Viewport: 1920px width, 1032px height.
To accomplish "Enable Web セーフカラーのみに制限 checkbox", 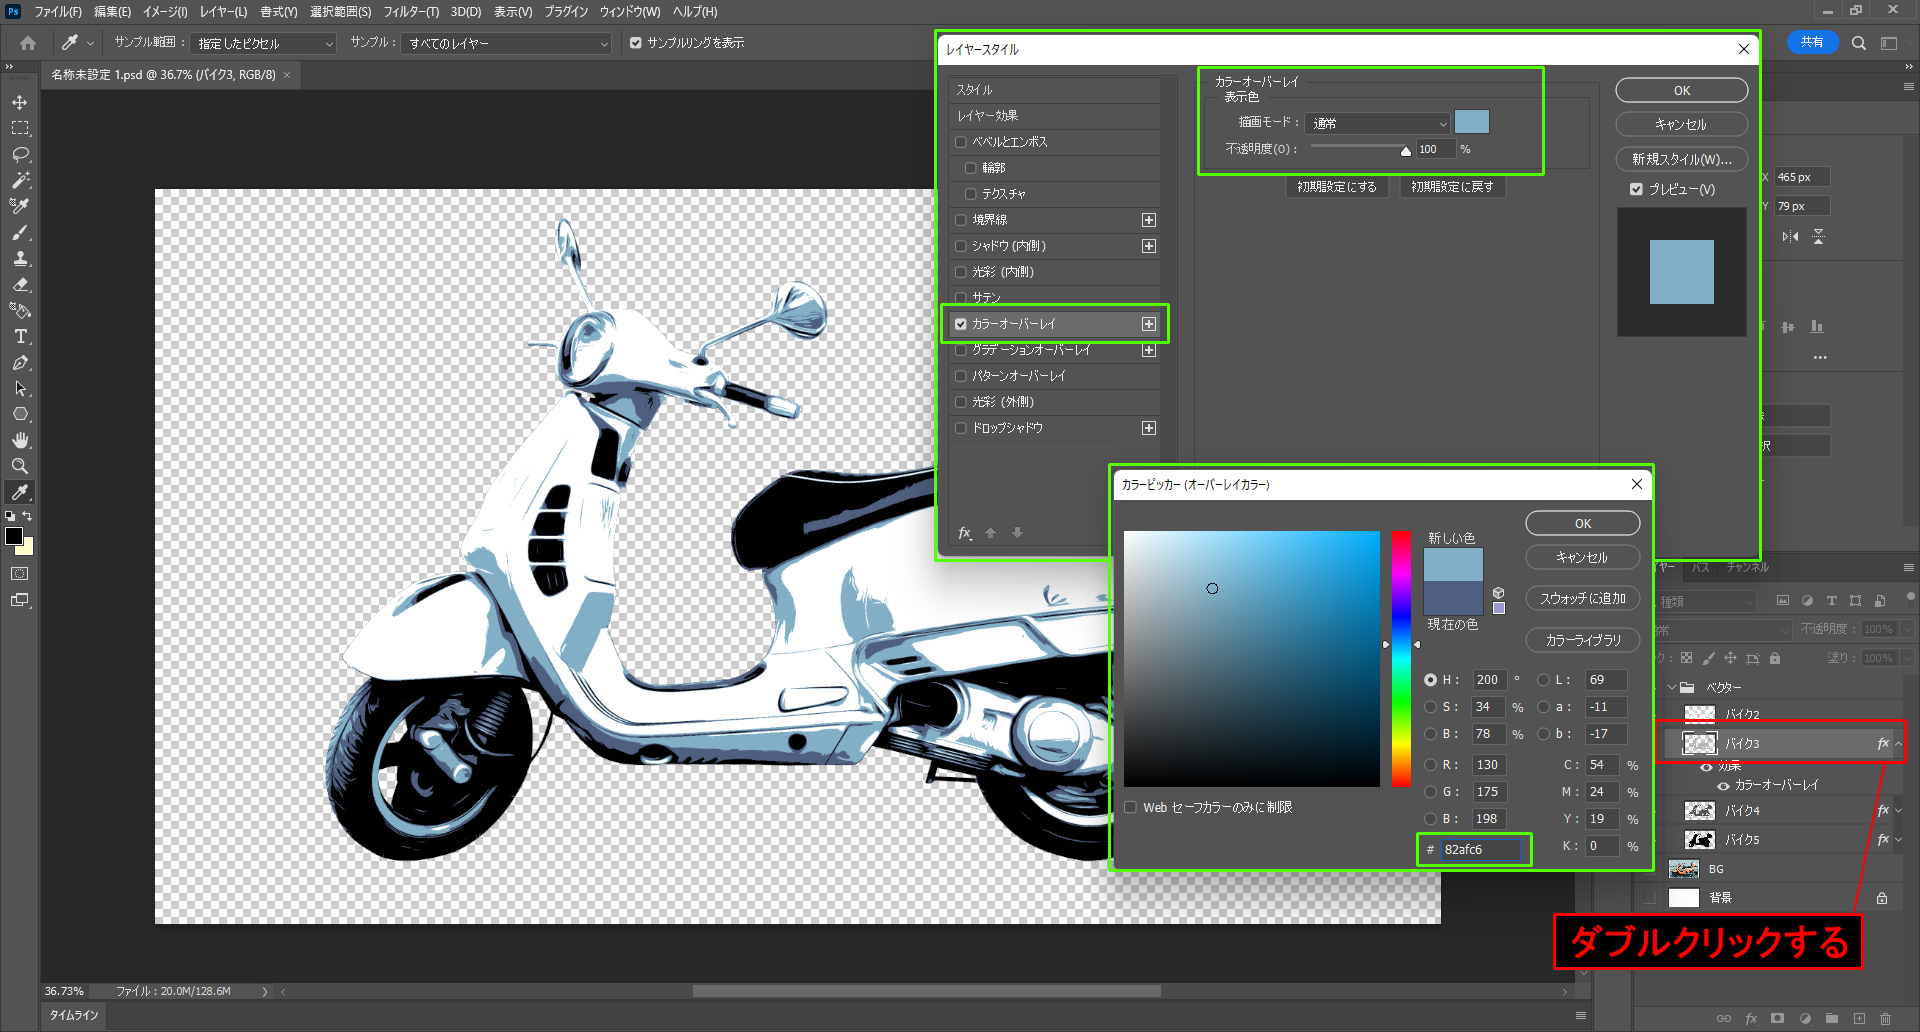I will (1131, 807).
